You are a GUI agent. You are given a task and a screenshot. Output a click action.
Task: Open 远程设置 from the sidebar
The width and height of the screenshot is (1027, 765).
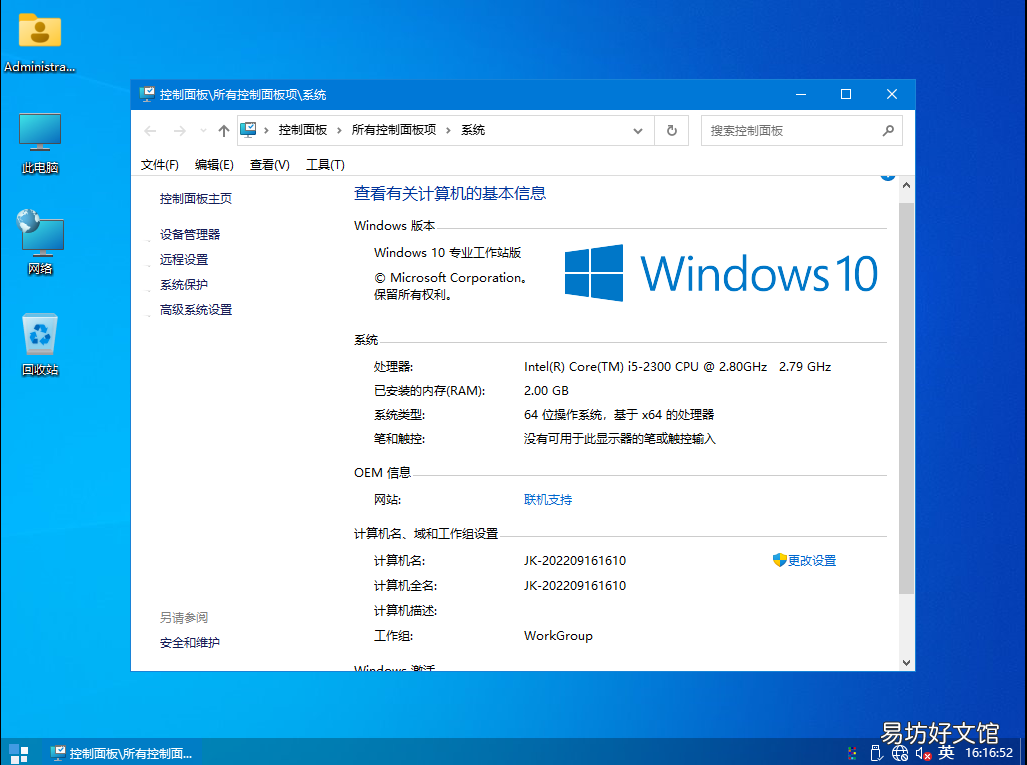coord(184,259)
